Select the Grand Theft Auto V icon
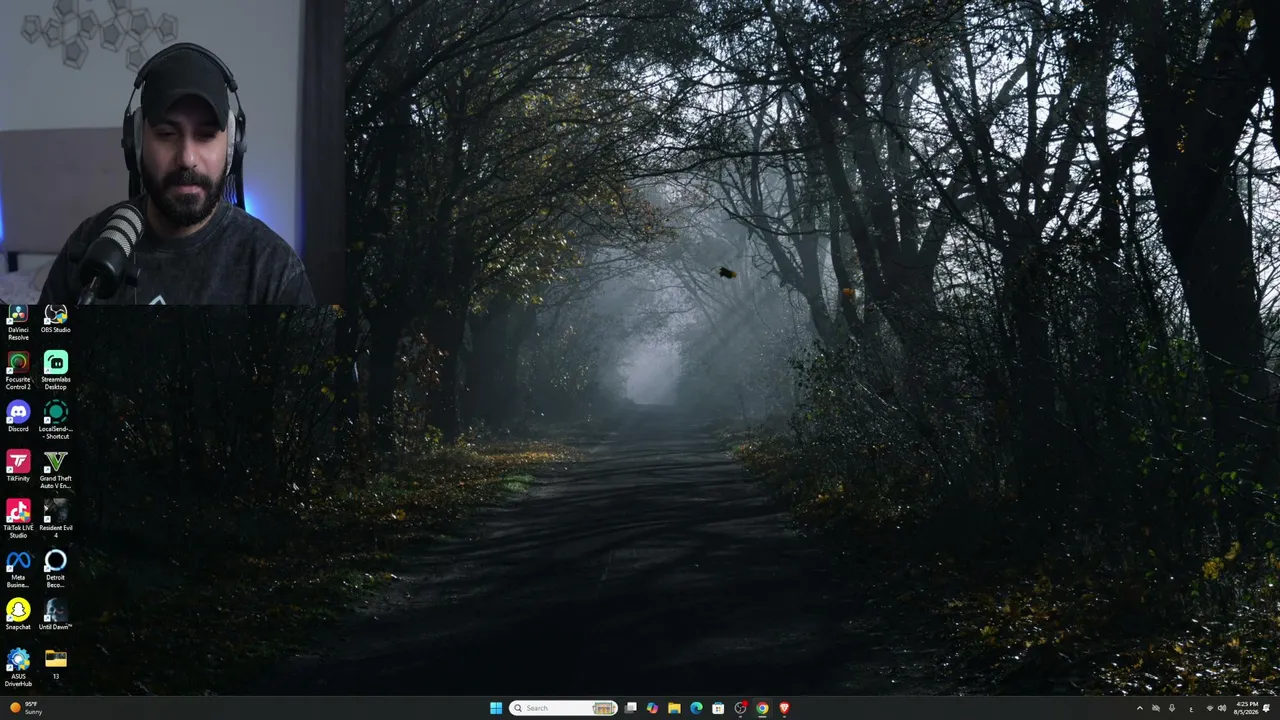 [x=56, y=470]
